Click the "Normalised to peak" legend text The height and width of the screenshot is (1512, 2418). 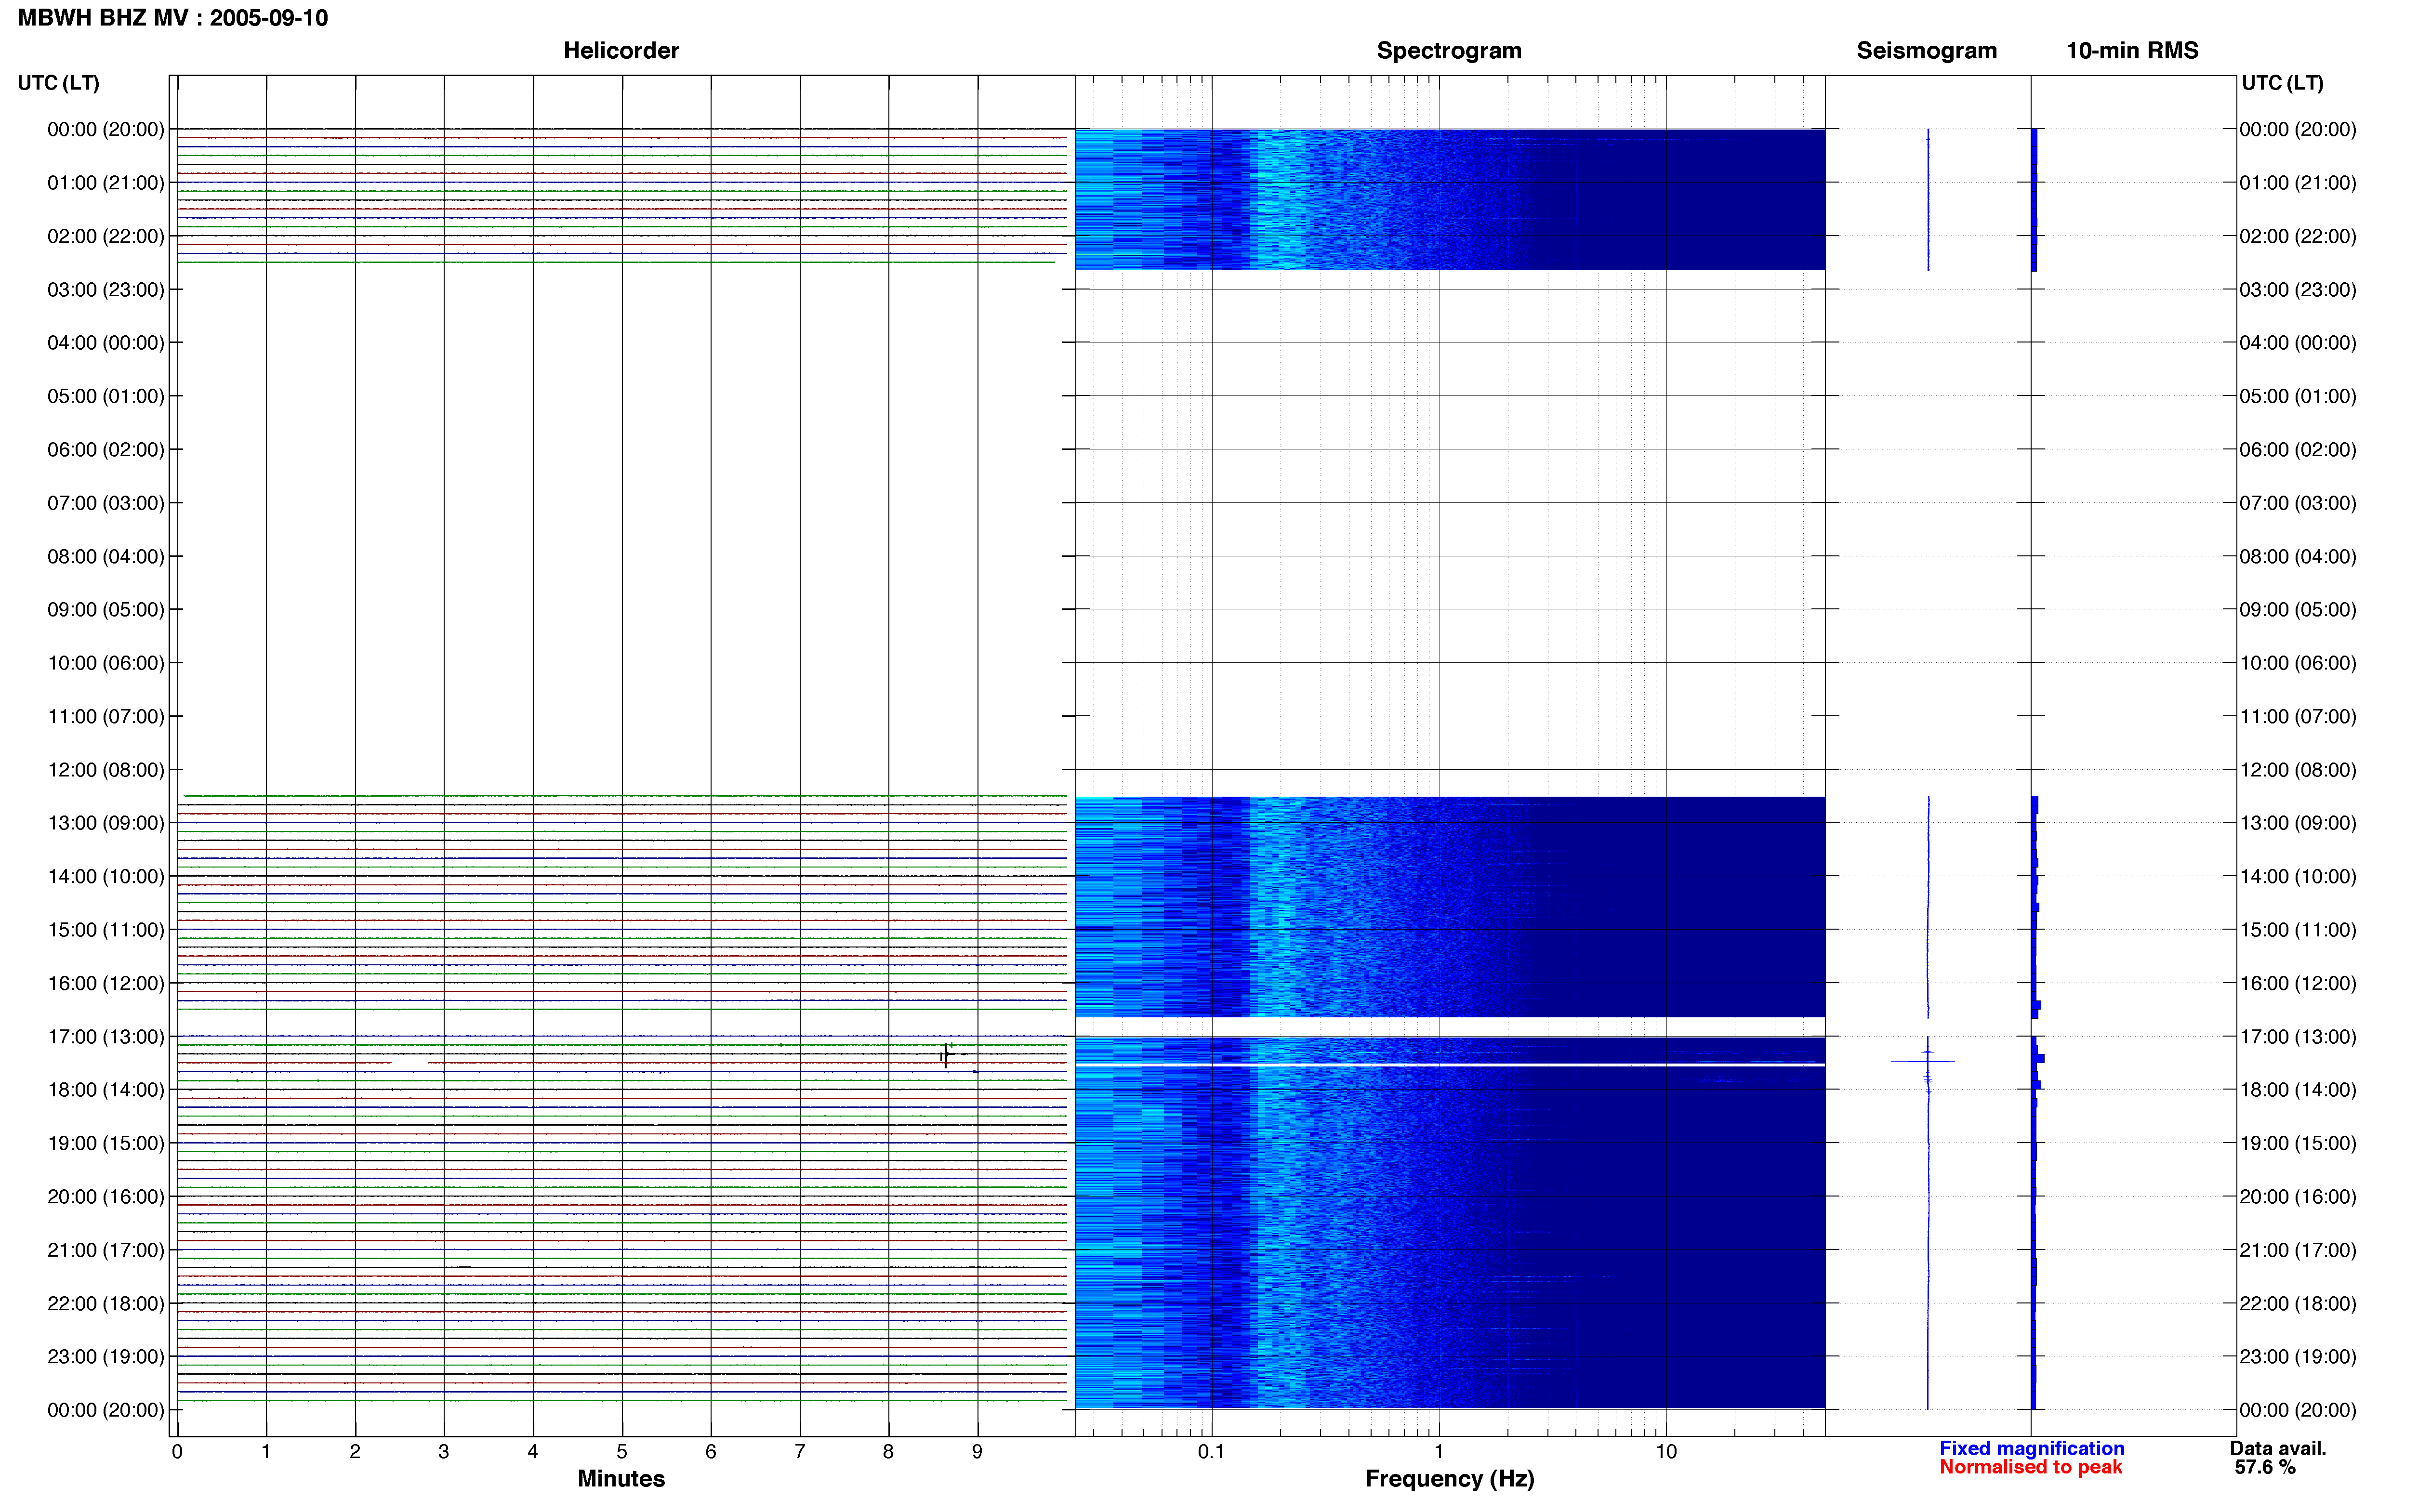(x=2030, y=1467)
